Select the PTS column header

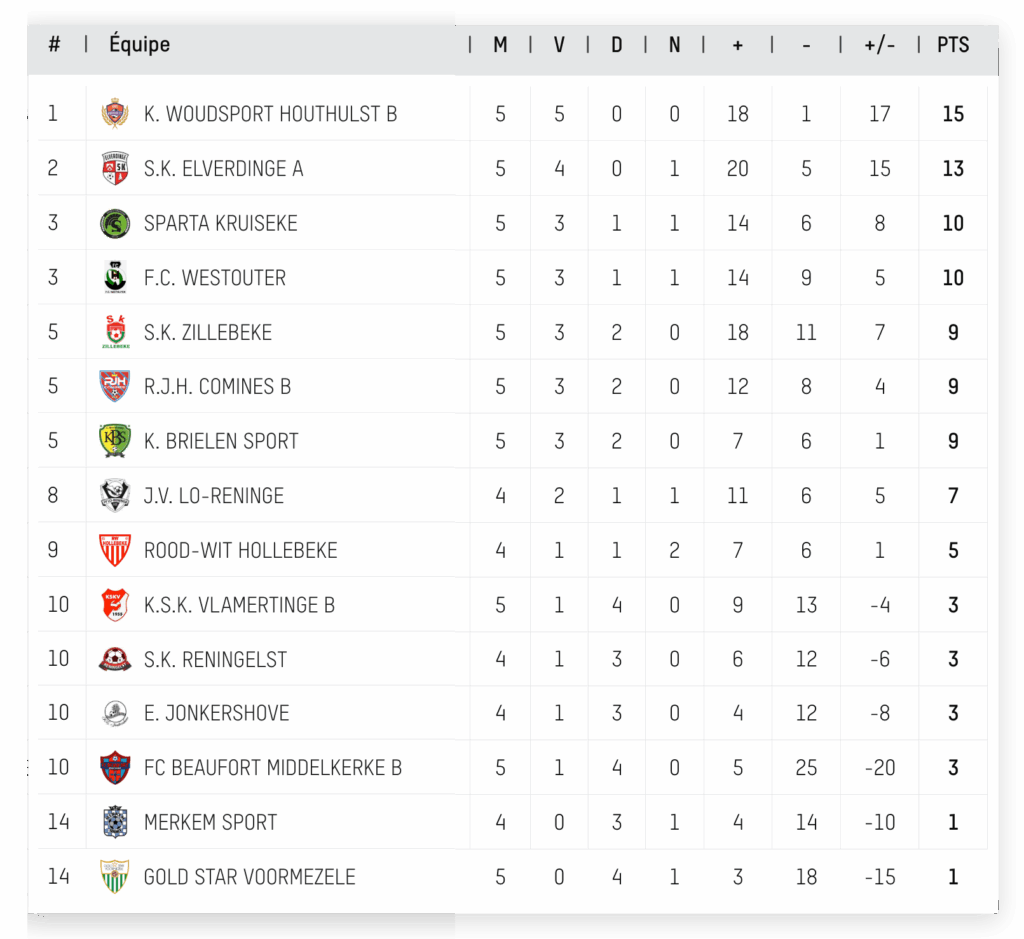953,44
